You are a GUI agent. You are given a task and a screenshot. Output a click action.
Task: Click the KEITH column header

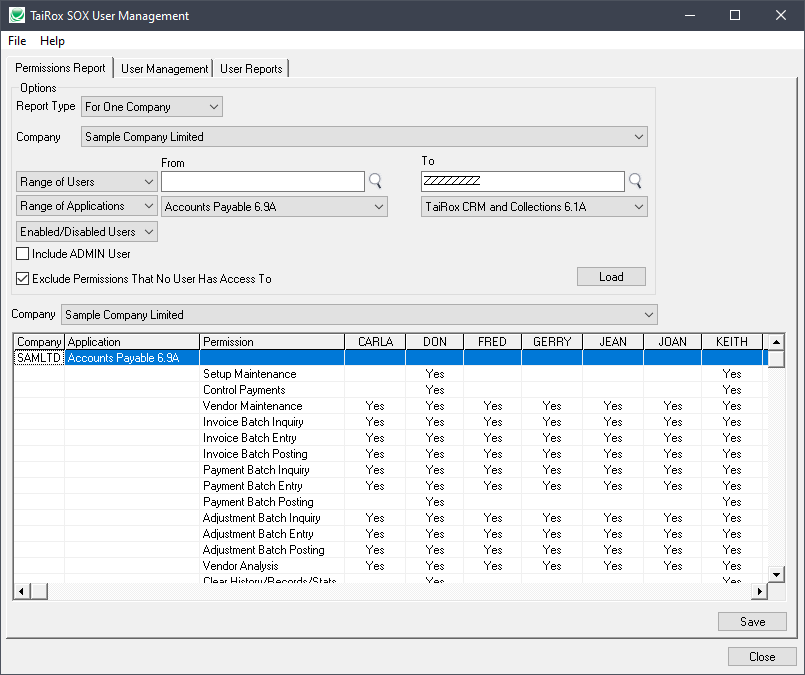pos(732,342)
